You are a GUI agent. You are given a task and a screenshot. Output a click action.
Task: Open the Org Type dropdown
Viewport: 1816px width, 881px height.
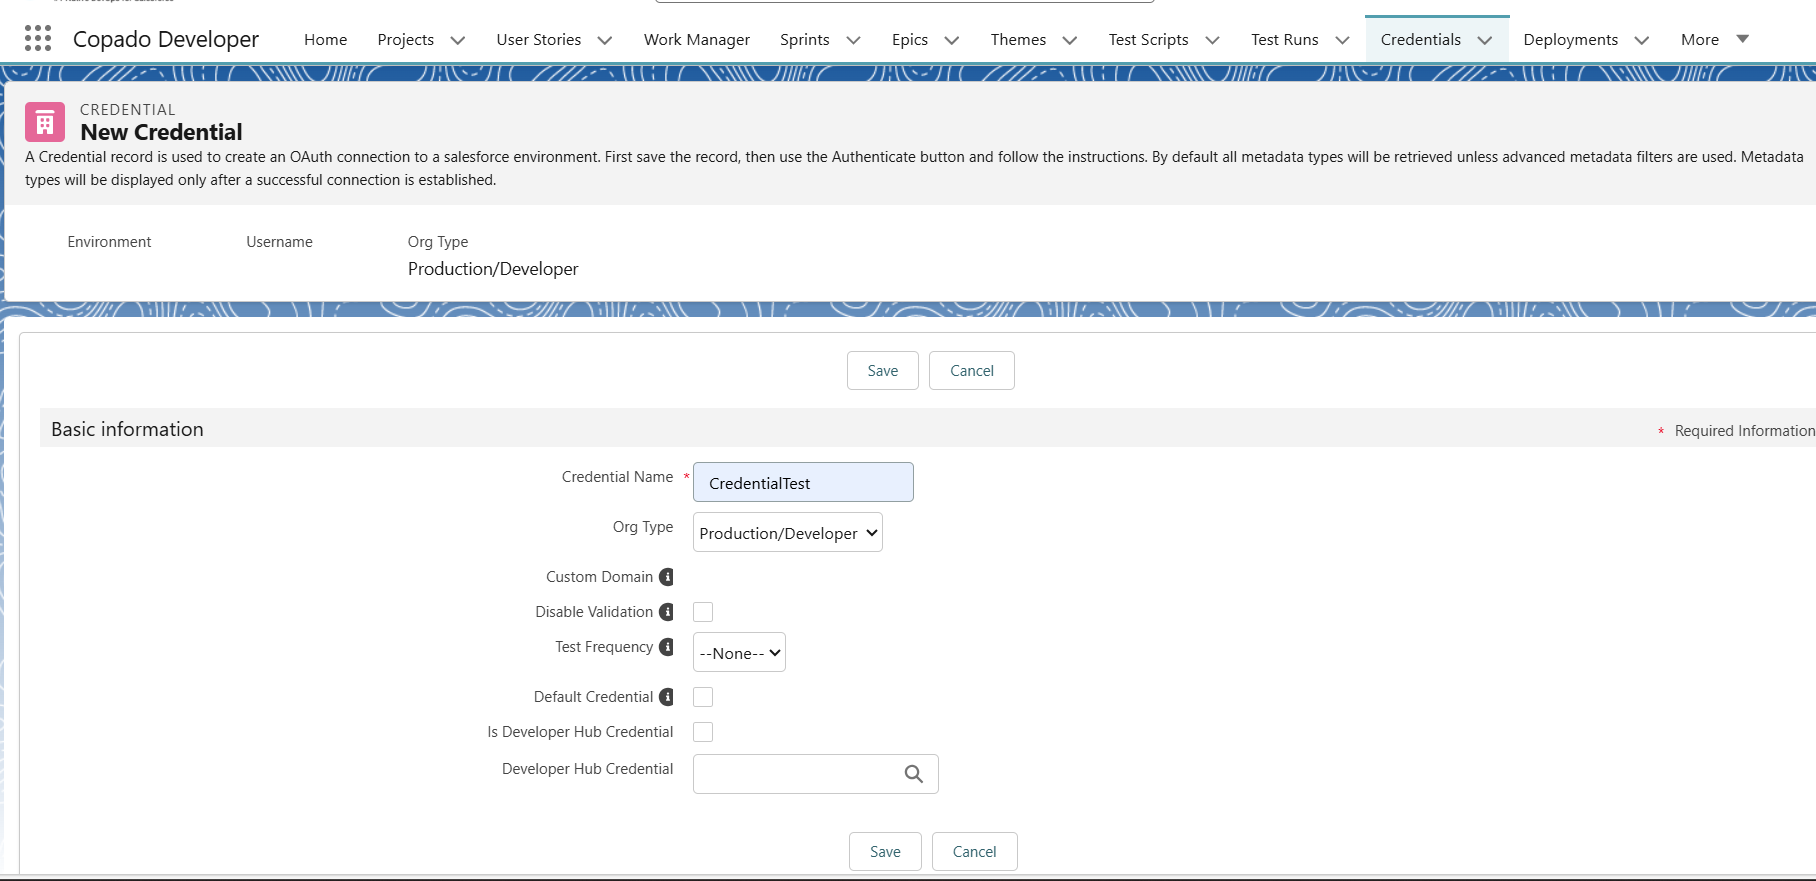[788, 533]
